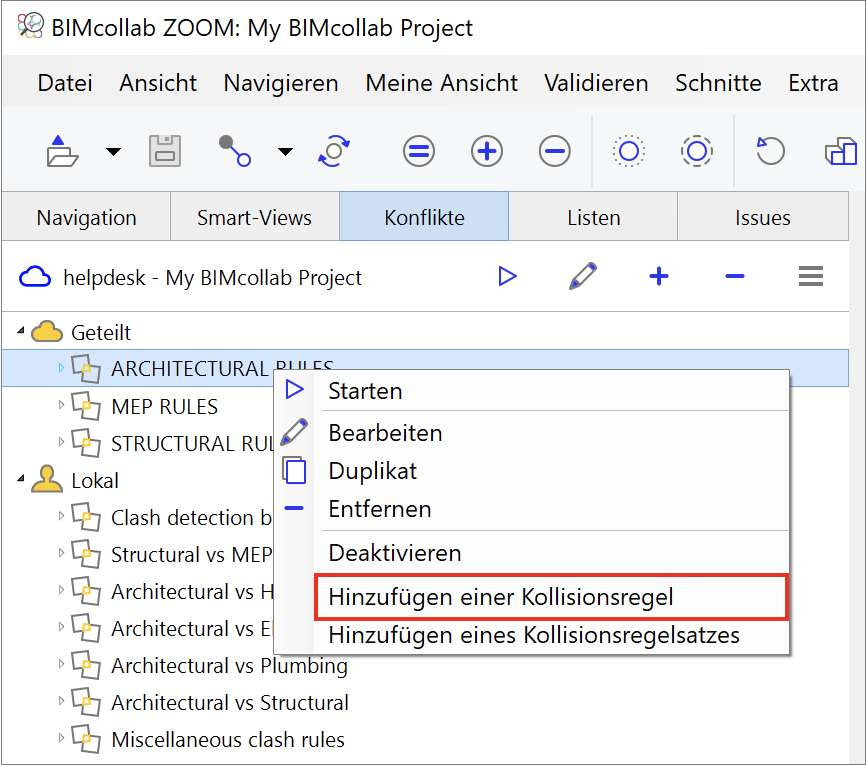
Task: Open the Validieren menu
Action: pos(596,83)
